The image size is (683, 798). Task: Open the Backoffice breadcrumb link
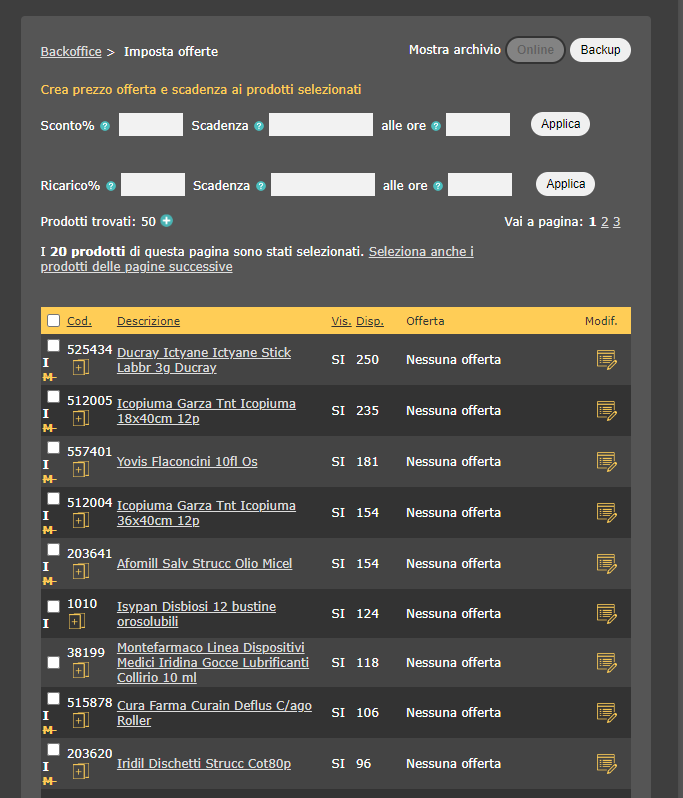tap(70, 51)
